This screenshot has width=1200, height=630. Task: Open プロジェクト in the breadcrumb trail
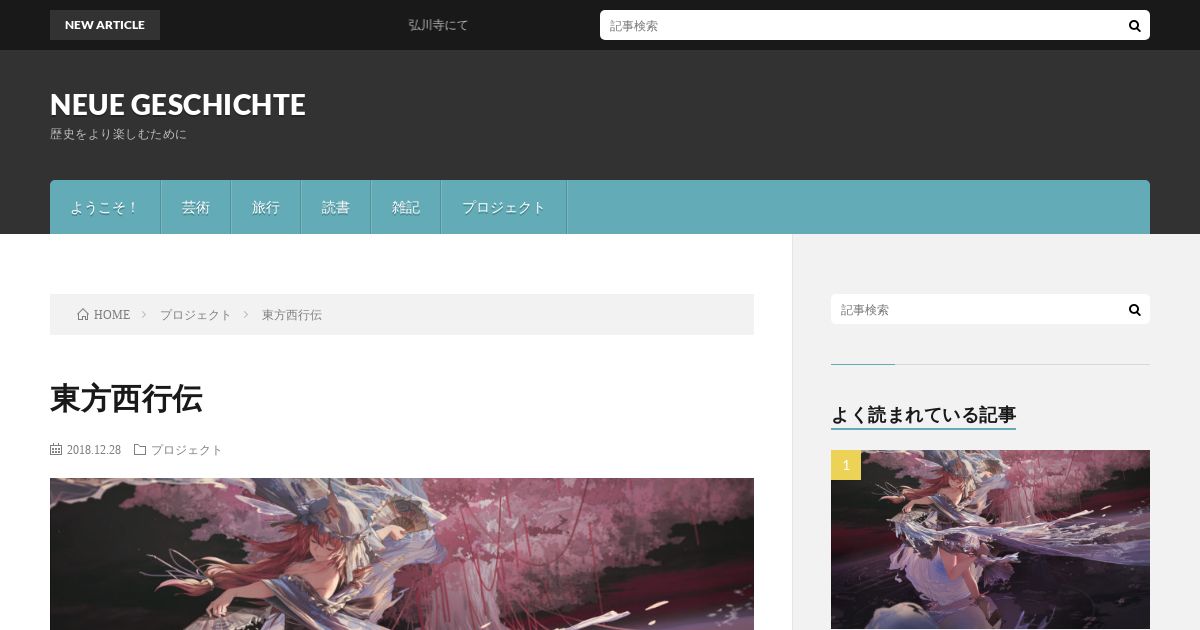196,314
